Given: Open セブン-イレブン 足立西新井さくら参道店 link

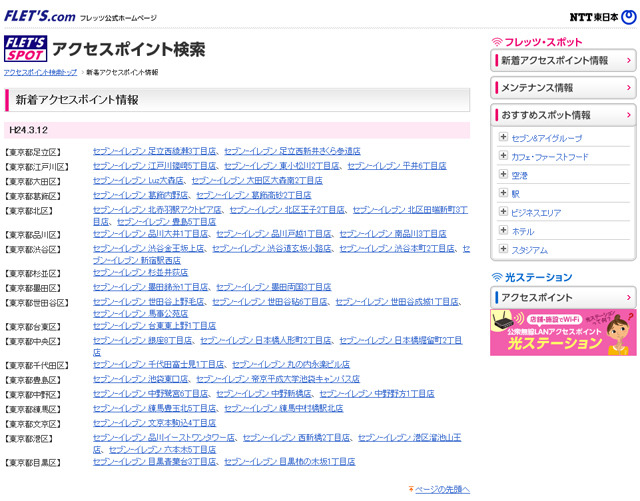Looking at the screenshot, I should [292, 151].
